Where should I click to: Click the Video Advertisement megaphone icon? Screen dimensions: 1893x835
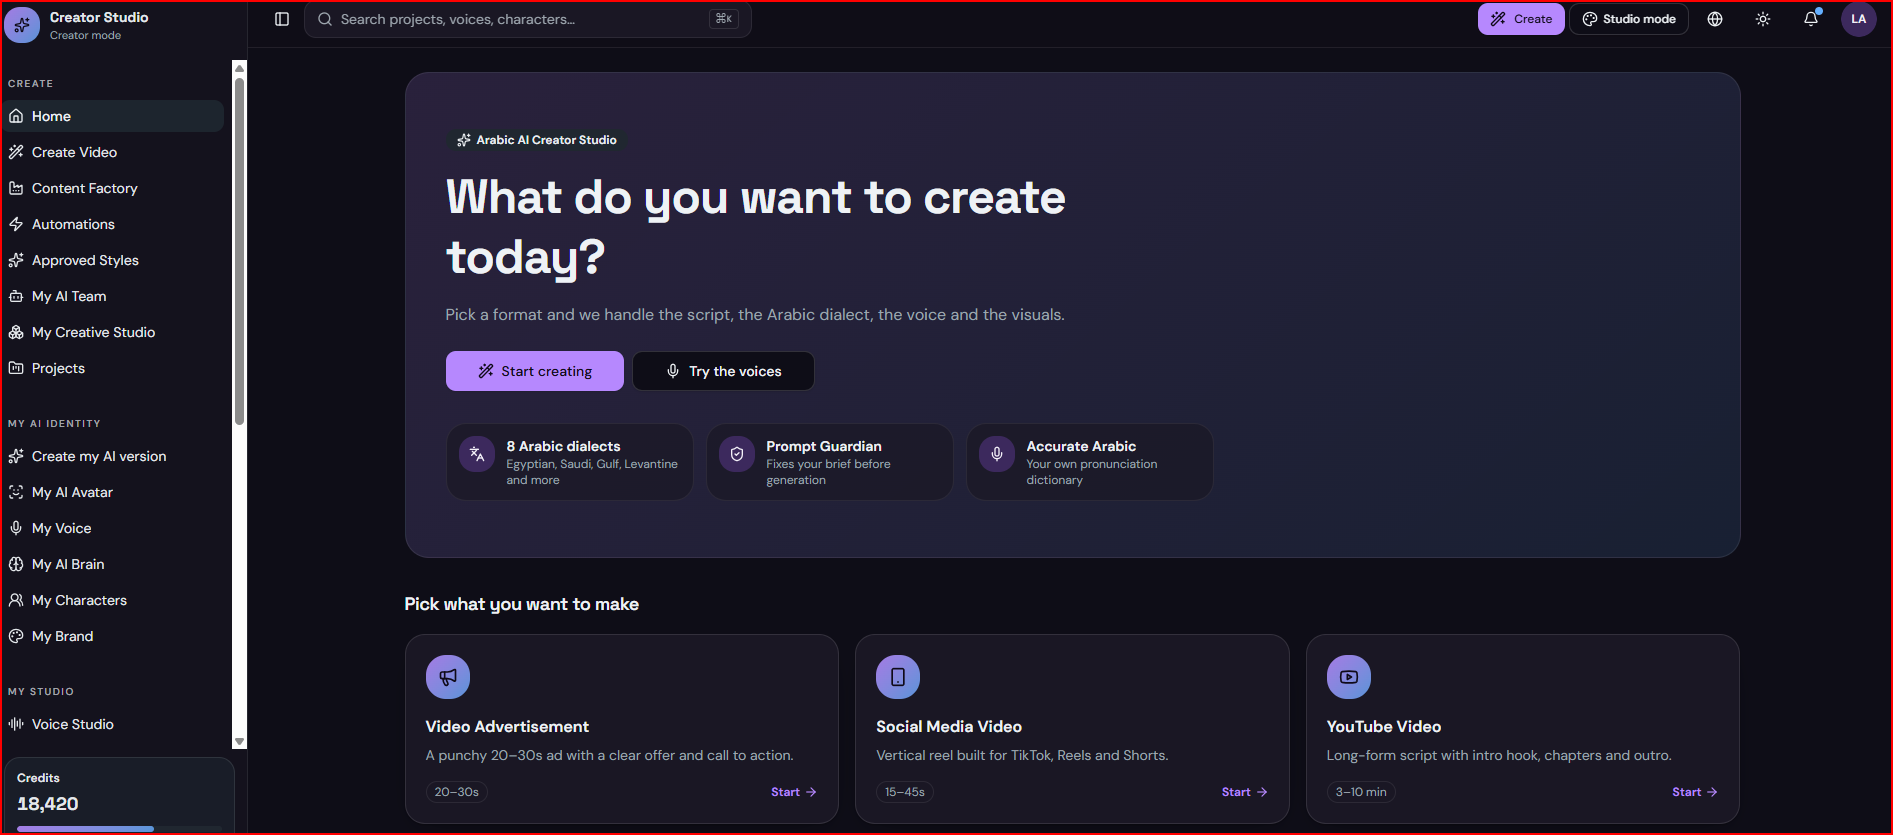[x=448, y=677]
